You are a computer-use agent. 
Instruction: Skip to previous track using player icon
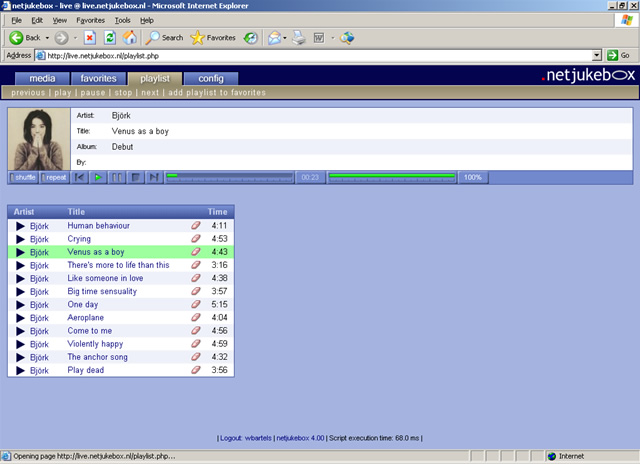pyautogui.click(x=80, y=177)
